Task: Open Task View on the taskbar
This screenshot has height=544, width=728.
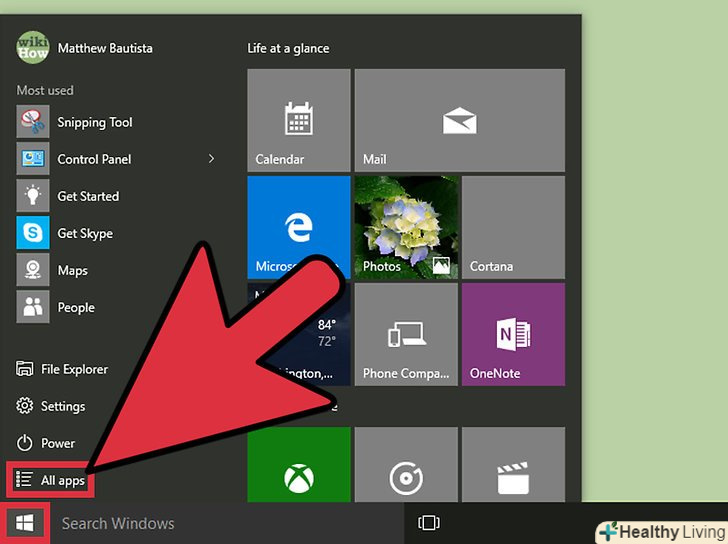Action: click(429, 523)
